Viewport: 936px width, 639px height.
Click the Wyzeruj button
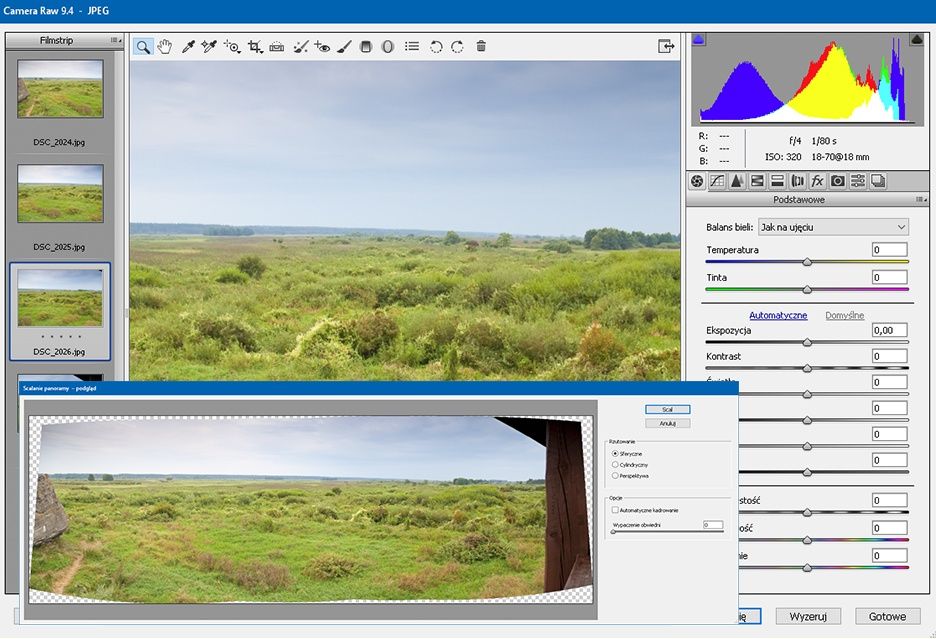click(x=808, y=616)
